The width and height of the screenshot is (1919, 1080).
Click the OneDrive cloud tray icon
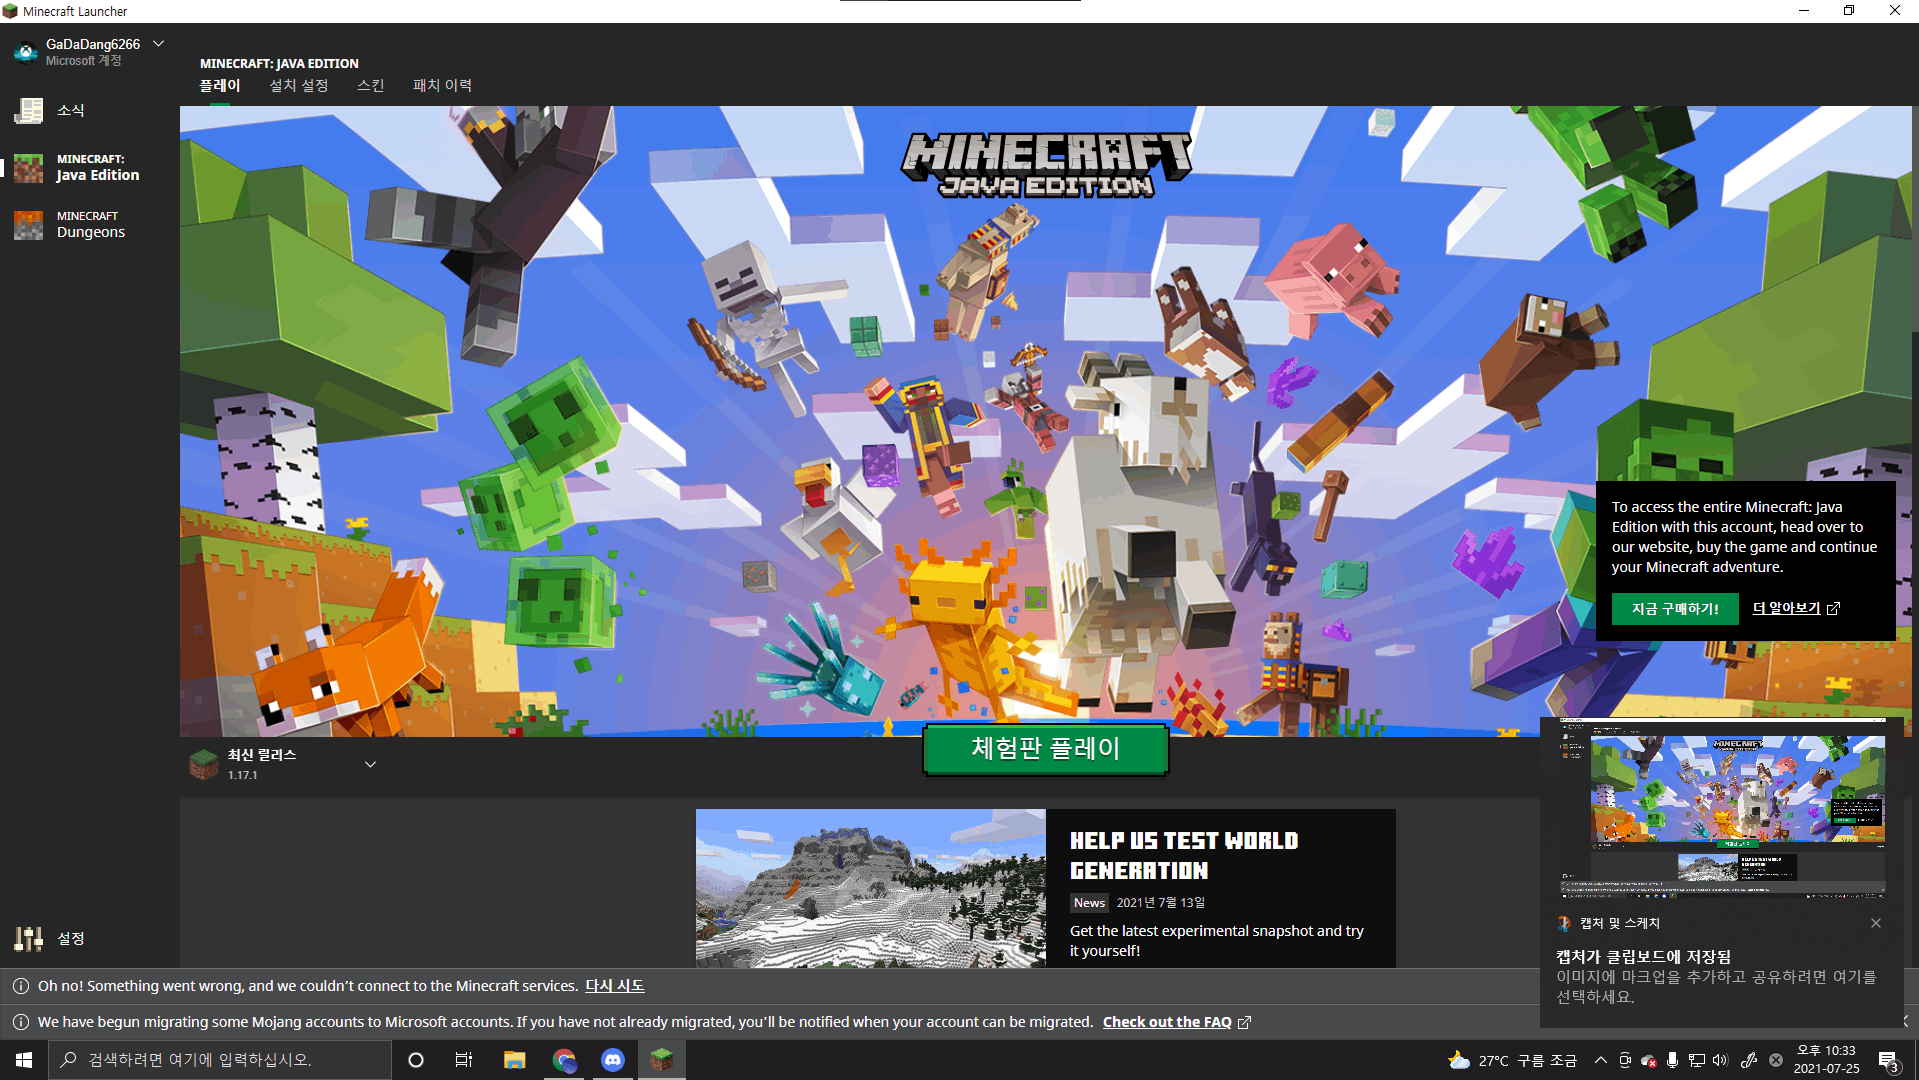pyautogui.click(x=1649, y=1060)
